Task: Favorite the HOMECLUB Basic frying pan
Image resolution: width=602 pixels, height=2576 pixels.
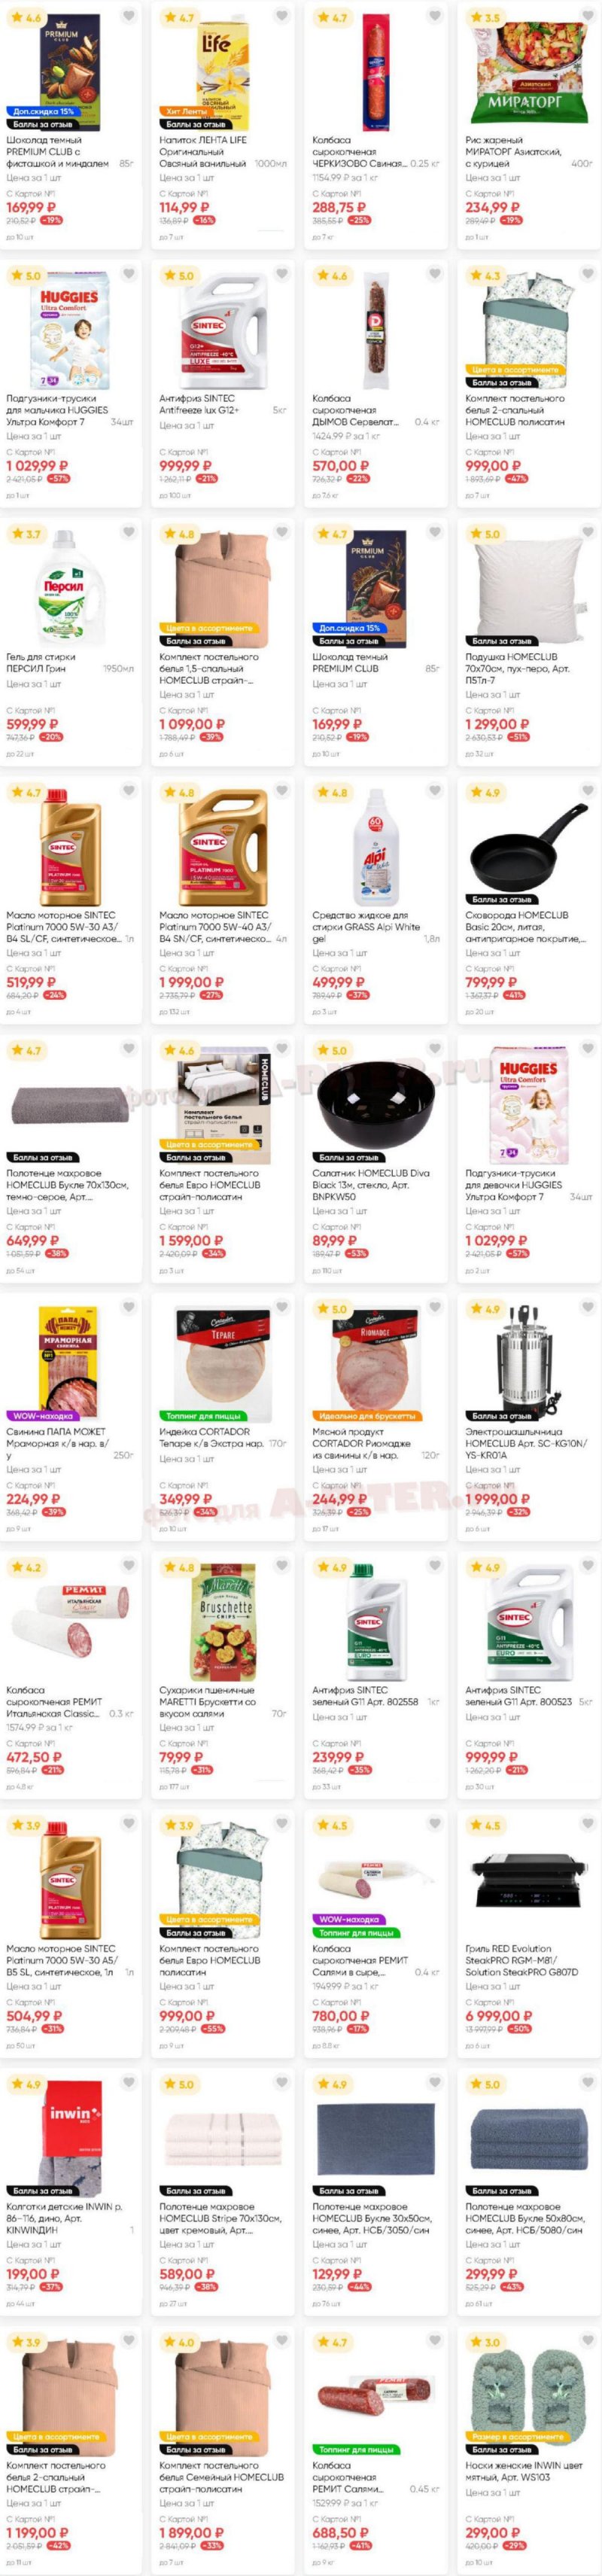Action: point(587,791)
